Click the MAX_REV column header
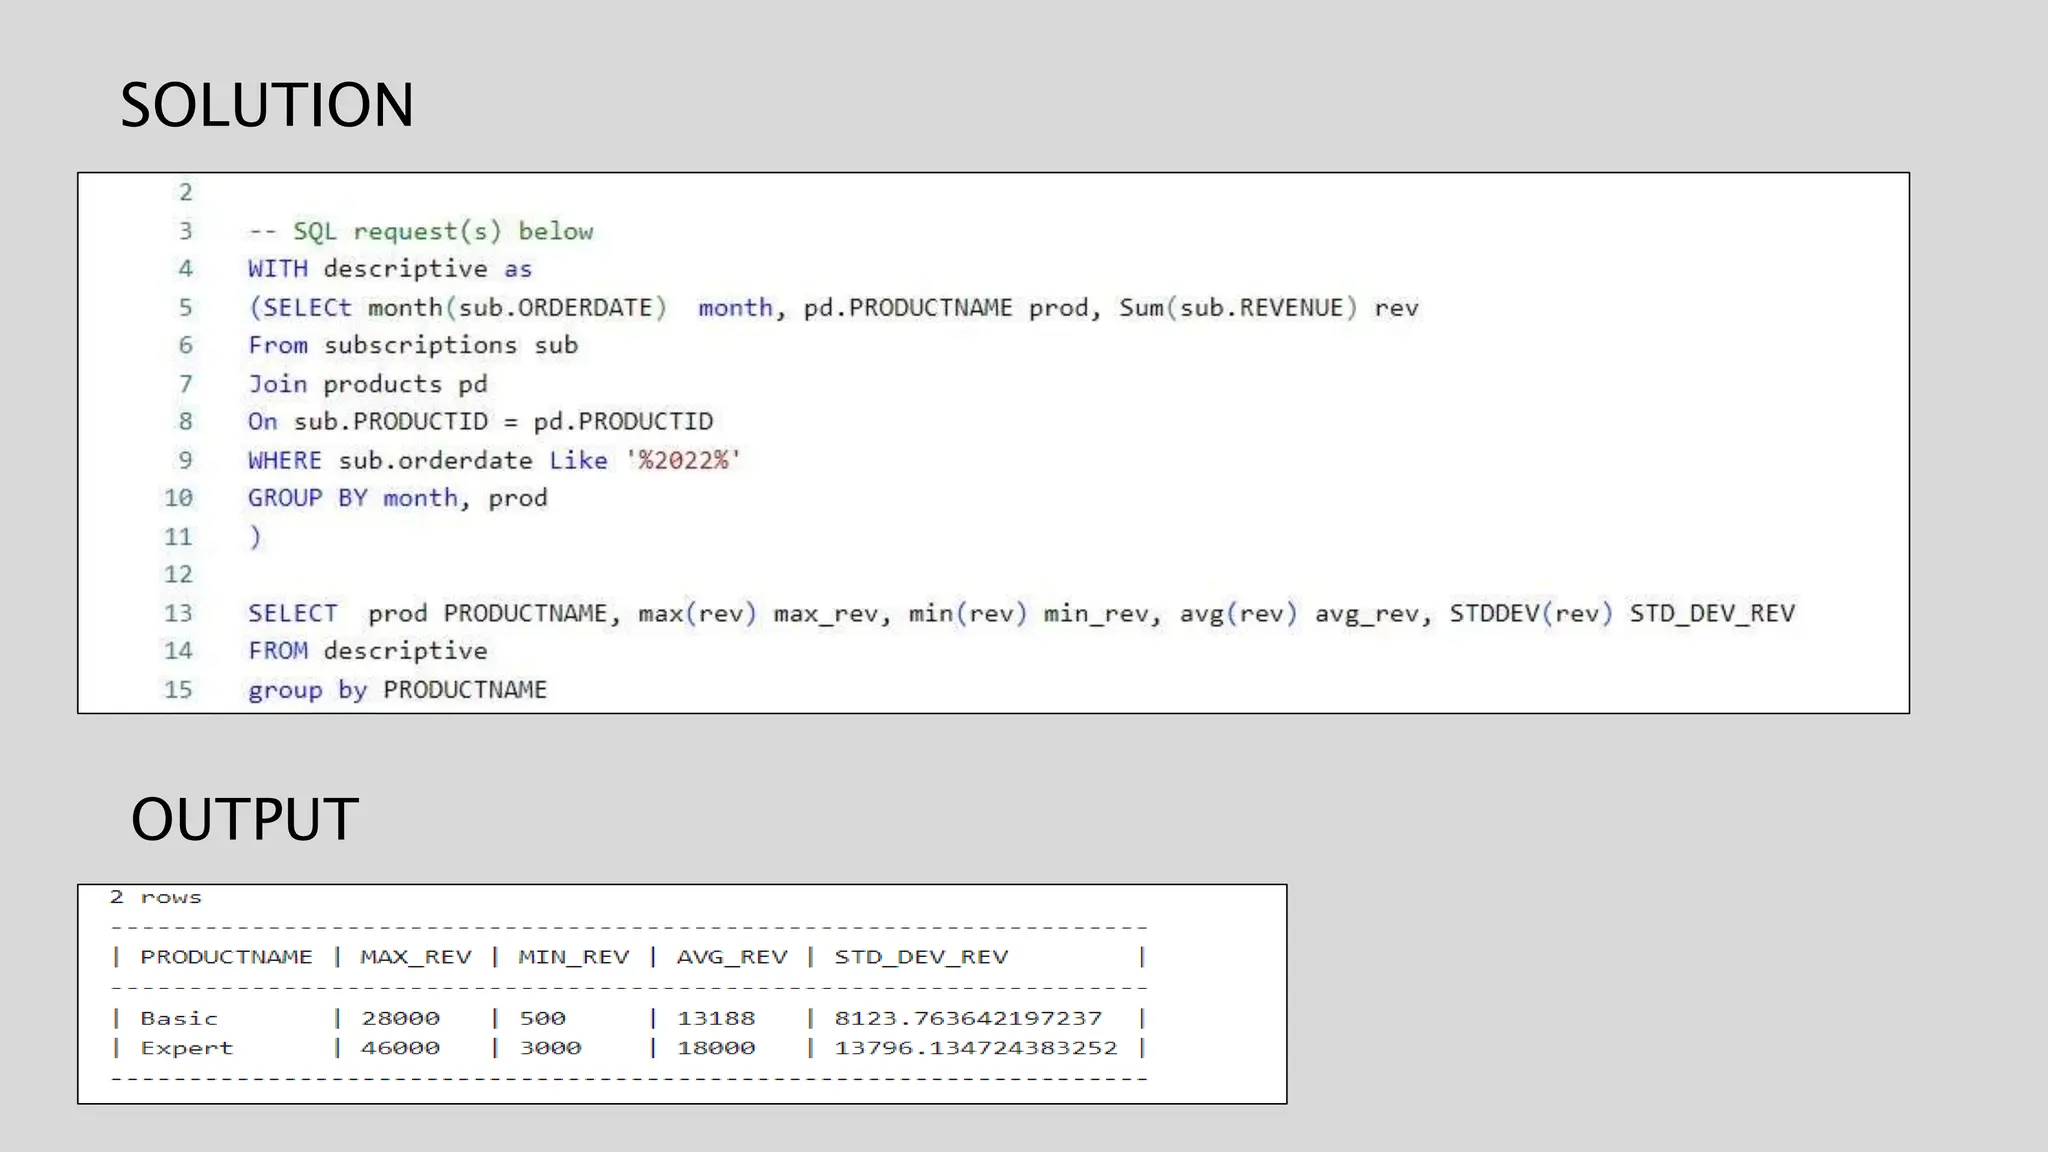 [x=416, y=957]
